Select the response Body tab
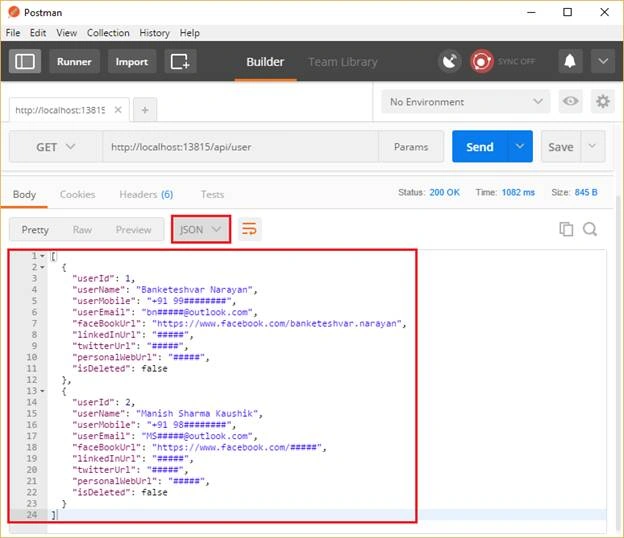 pyautogui.click(x=24, y=195)
